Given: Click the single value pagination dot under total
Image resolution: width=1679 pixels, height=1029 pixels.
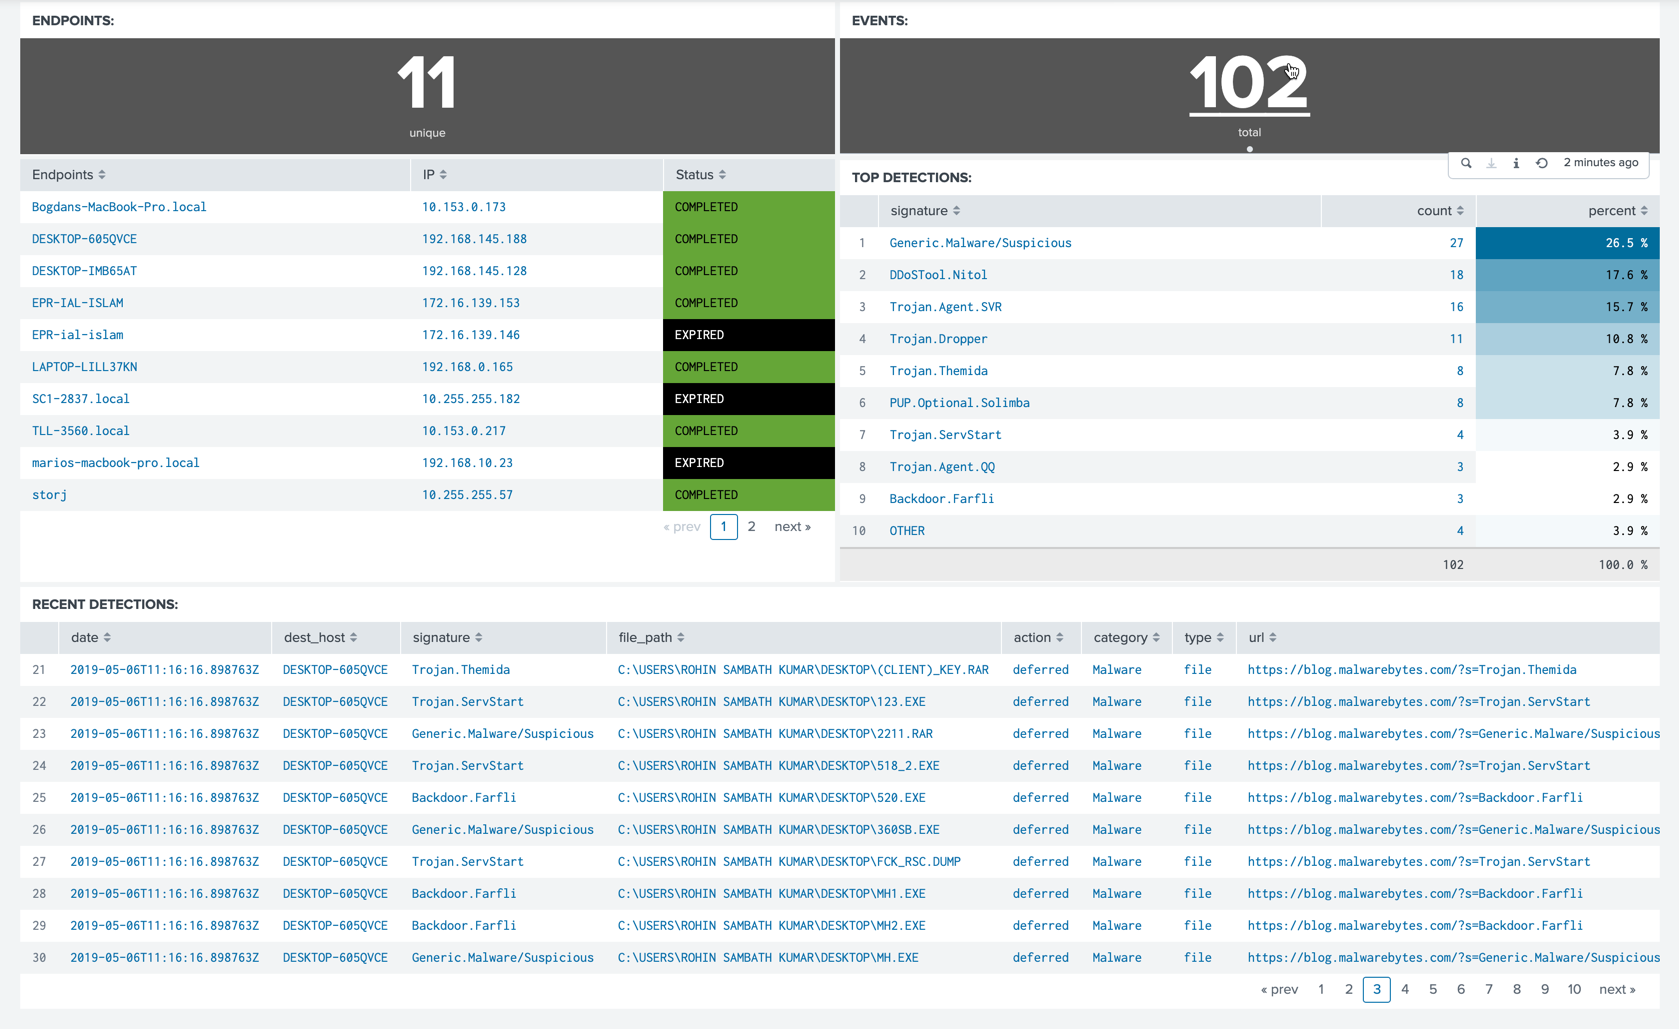Looking at the screenshot, I should [1249, 149].
